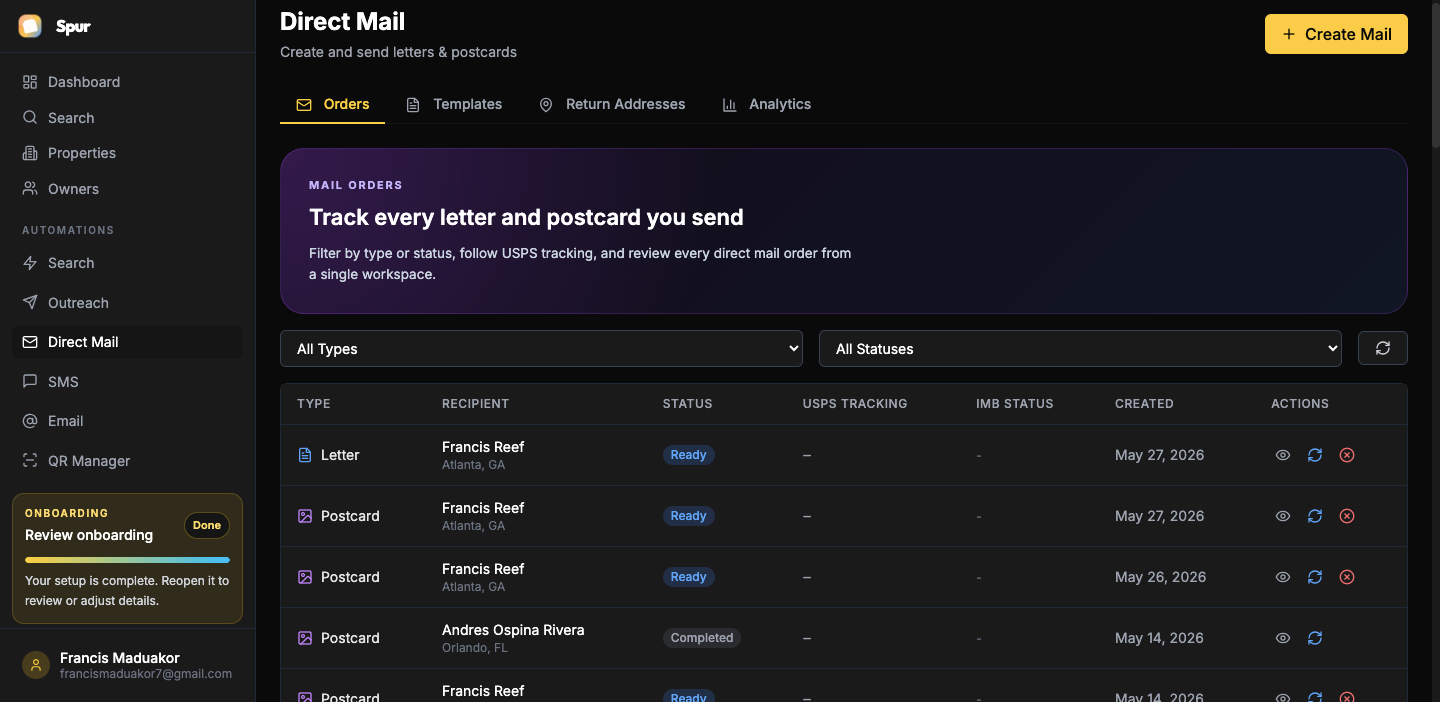Click Orlando, FL location text
Image resolution: width=1440 pixels, height=702 pixels.
click(x=475, y=648)
